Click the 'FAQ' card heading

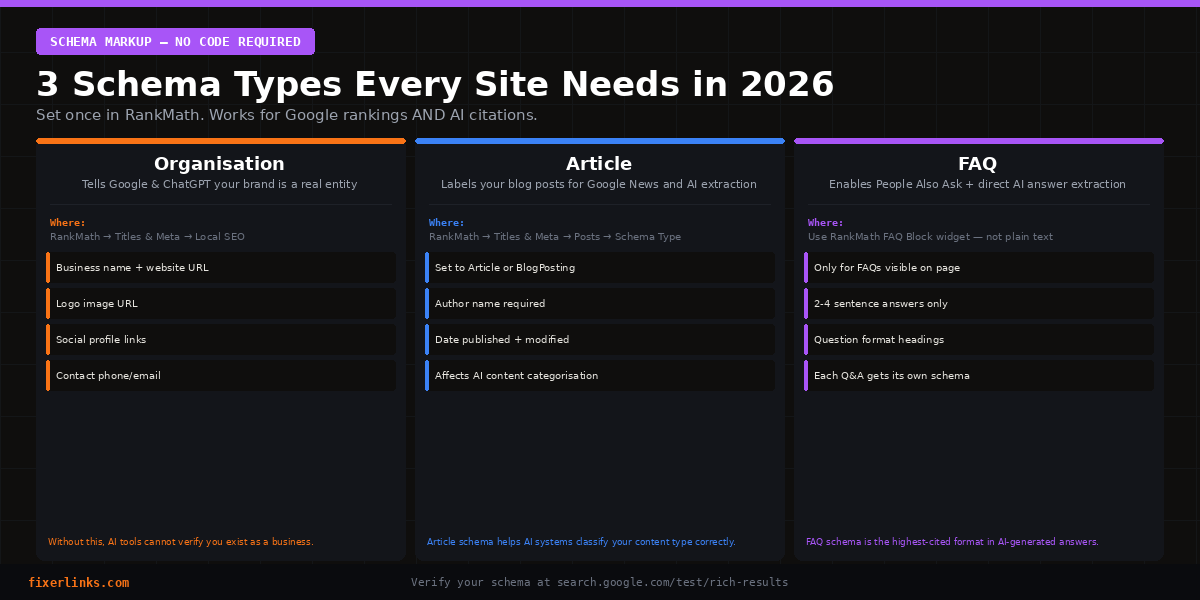[x=977, y=164]
